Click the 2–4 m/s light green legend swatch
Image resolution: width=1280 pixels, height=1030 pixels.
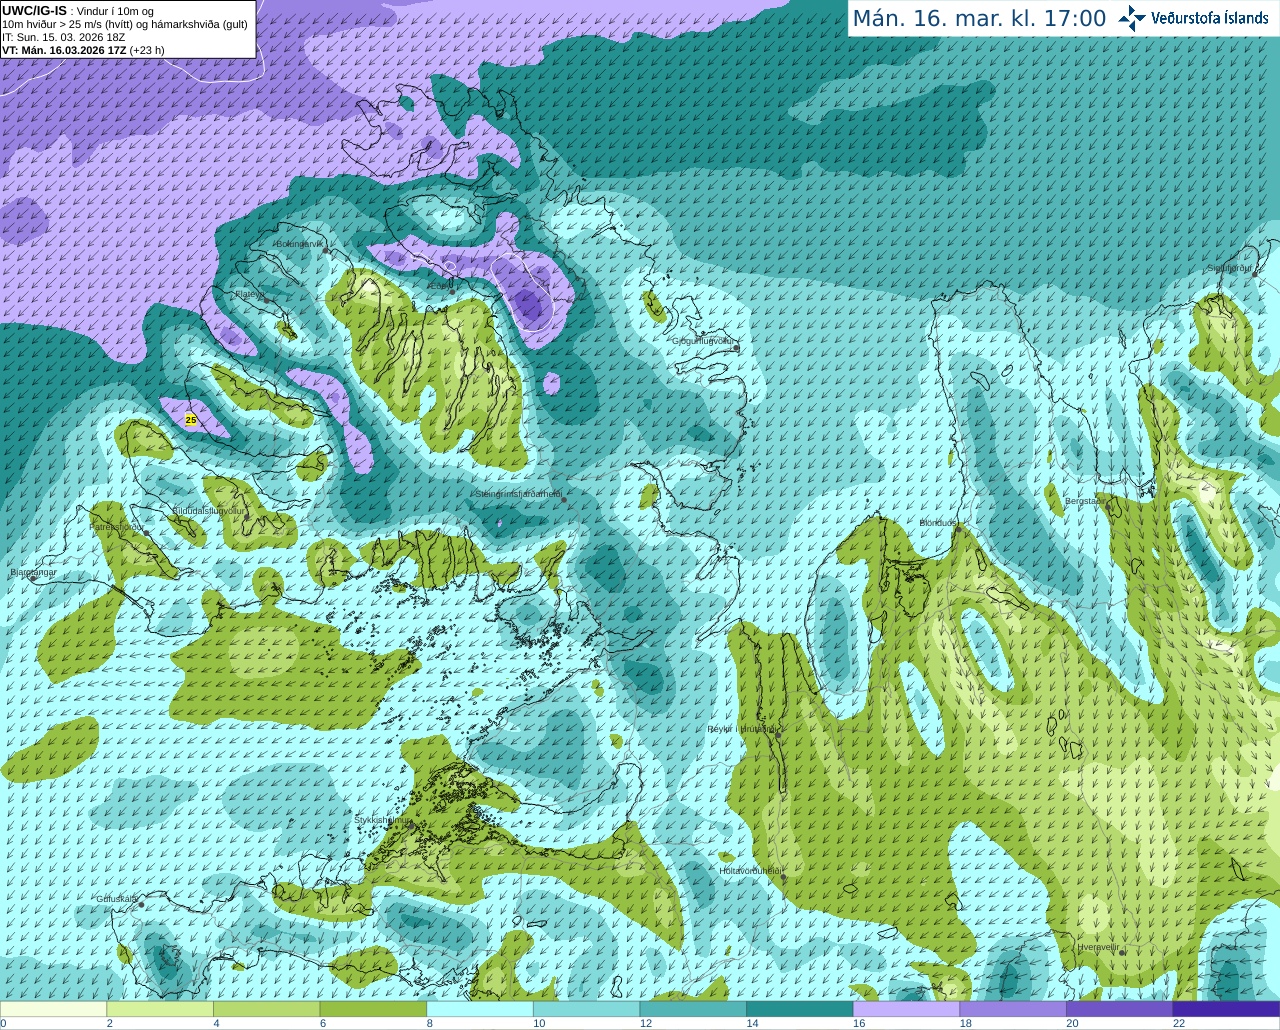pos(160,1009)
